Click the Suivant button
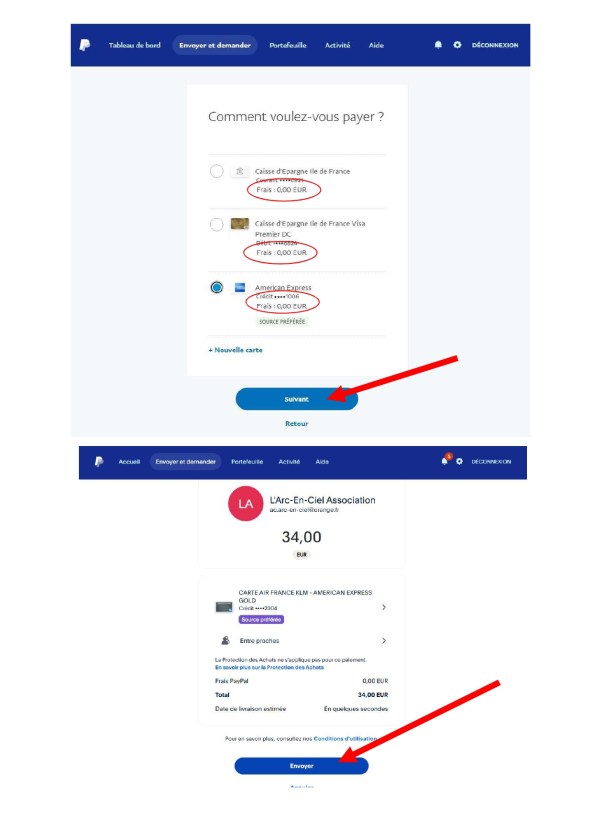The width and height of the screenshot is (593, 839). tap(296, 399)
